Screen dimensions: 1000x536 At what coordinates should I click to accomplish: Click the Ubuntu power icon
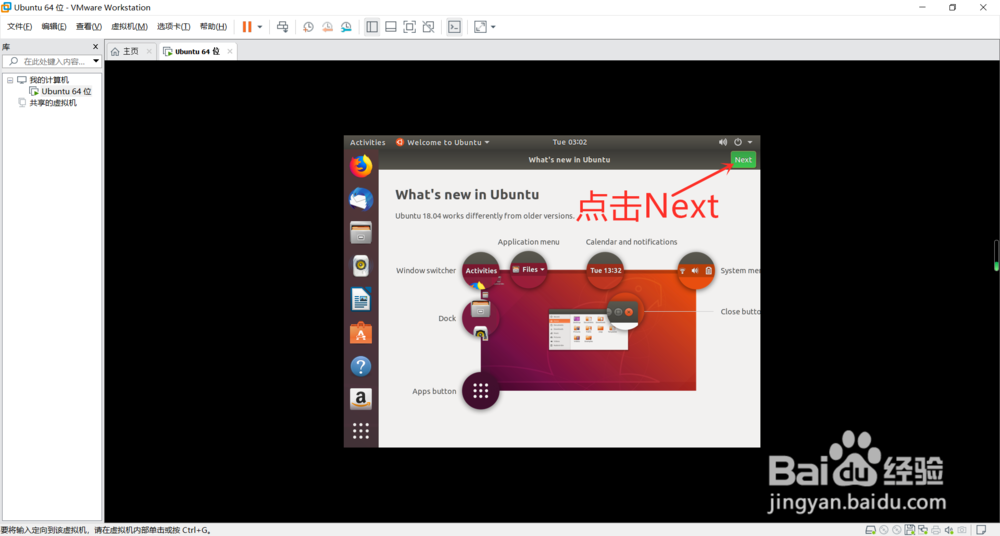coord(738,142)
